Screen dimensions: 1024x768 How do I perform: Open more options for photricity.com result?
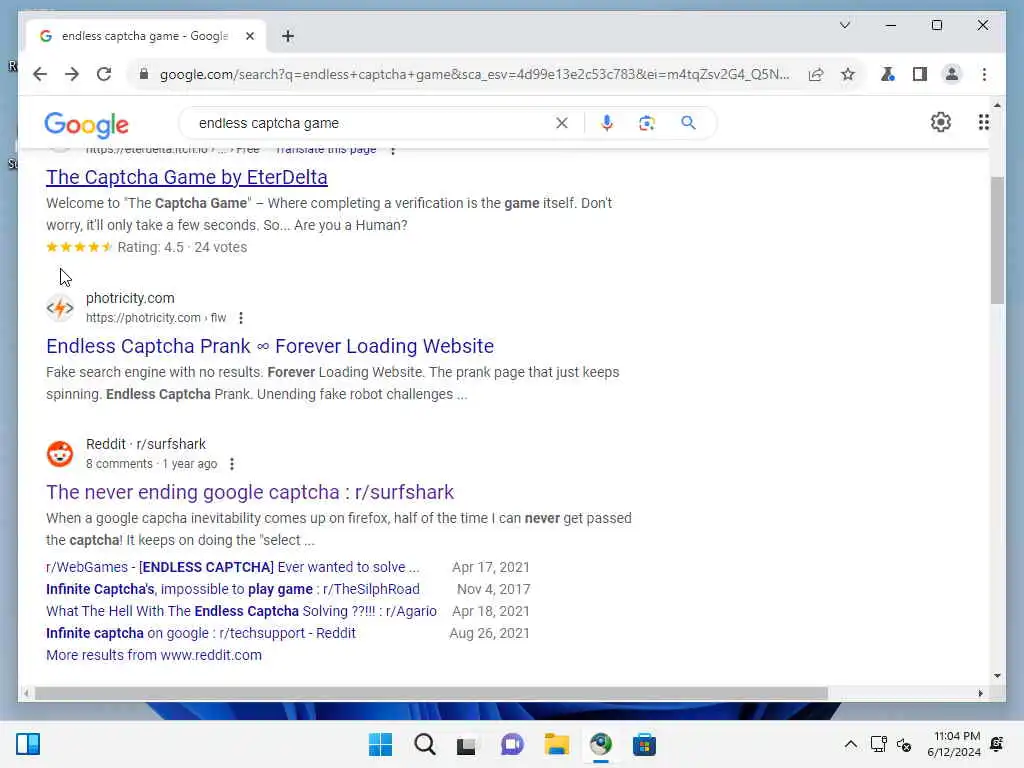[241, 318]
